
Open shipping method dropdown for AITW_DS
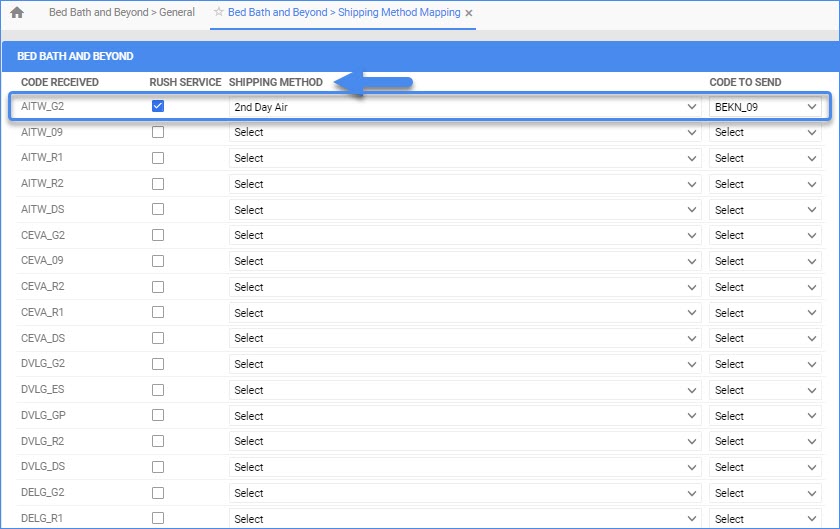465,210
